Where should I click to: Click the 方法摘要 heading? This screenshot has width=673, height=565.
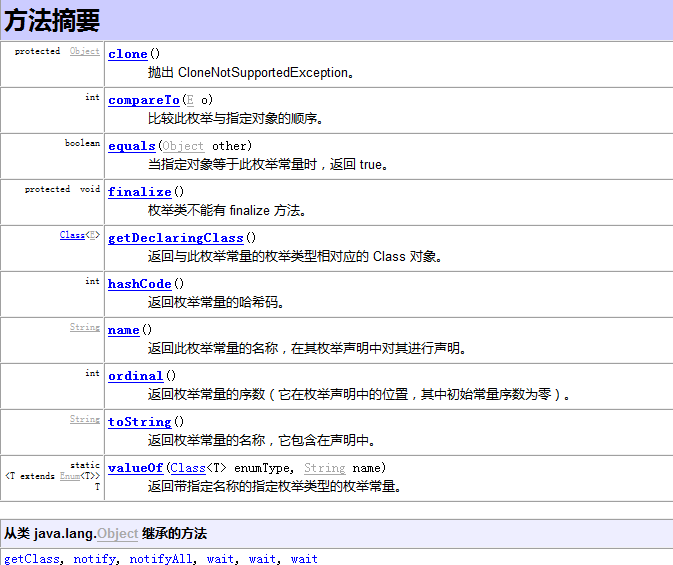52,20
